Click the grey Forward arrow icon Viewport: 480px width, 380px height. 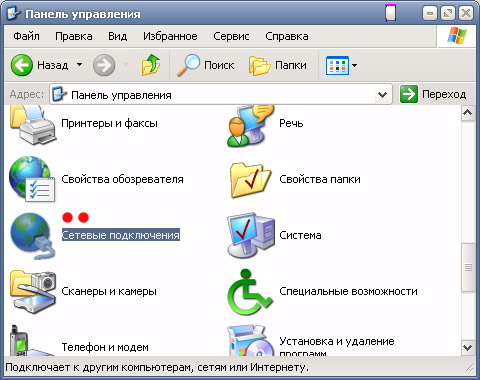104,65
